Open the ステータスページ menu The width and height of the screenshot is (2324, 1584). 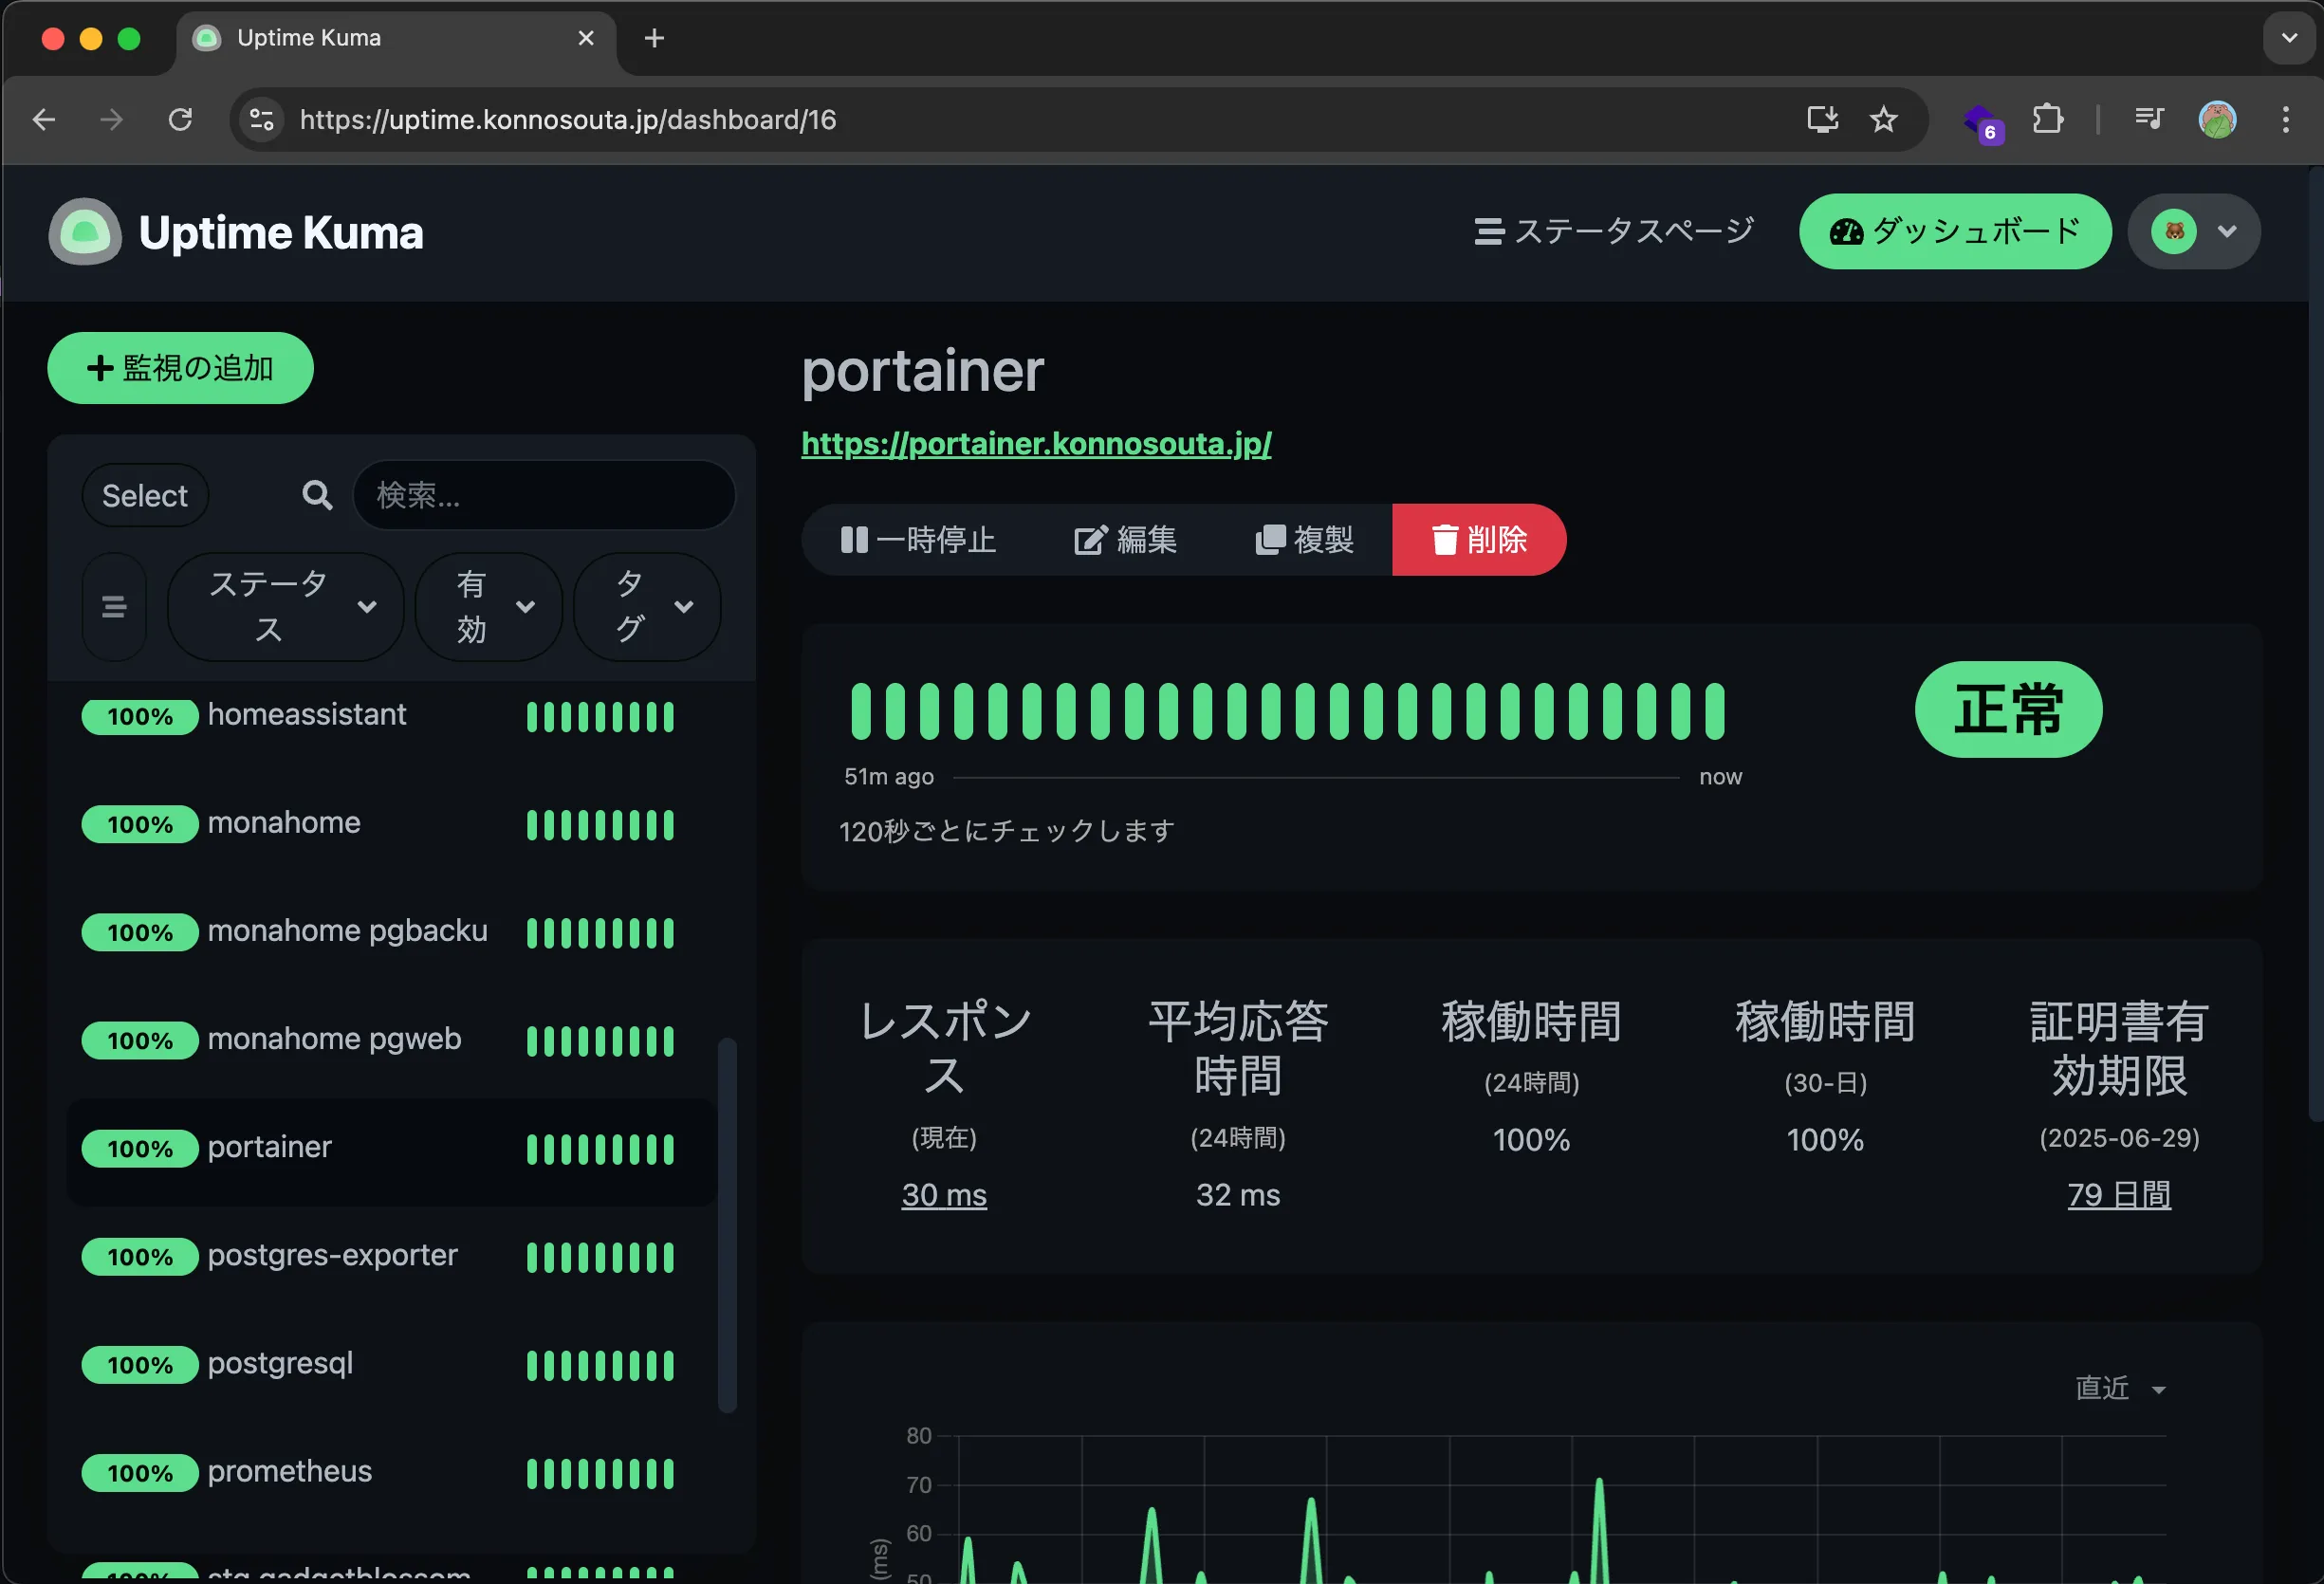click(x=1613, y=231)
